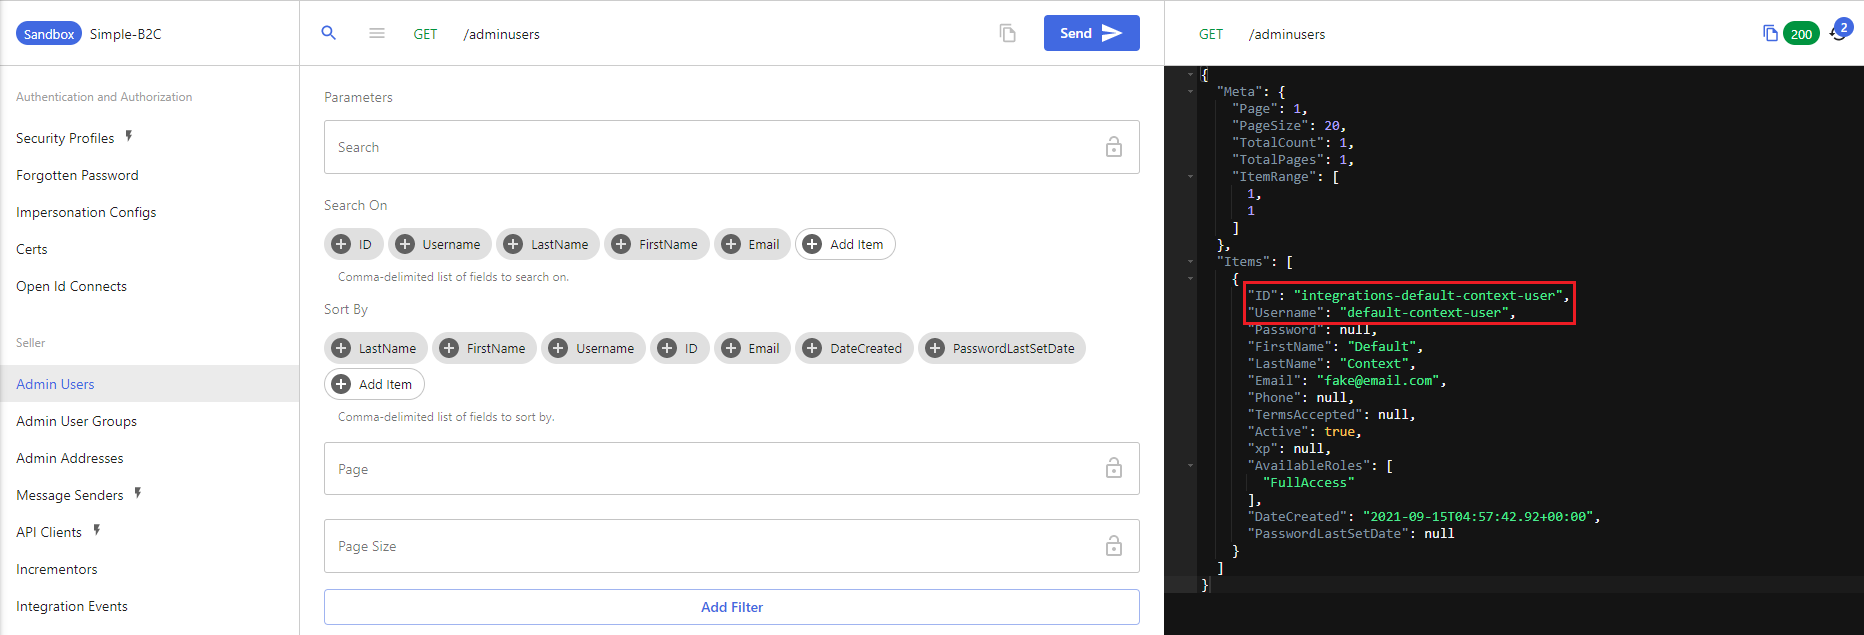Click the DateCreated timestamp value

[x=1478, y=516]
